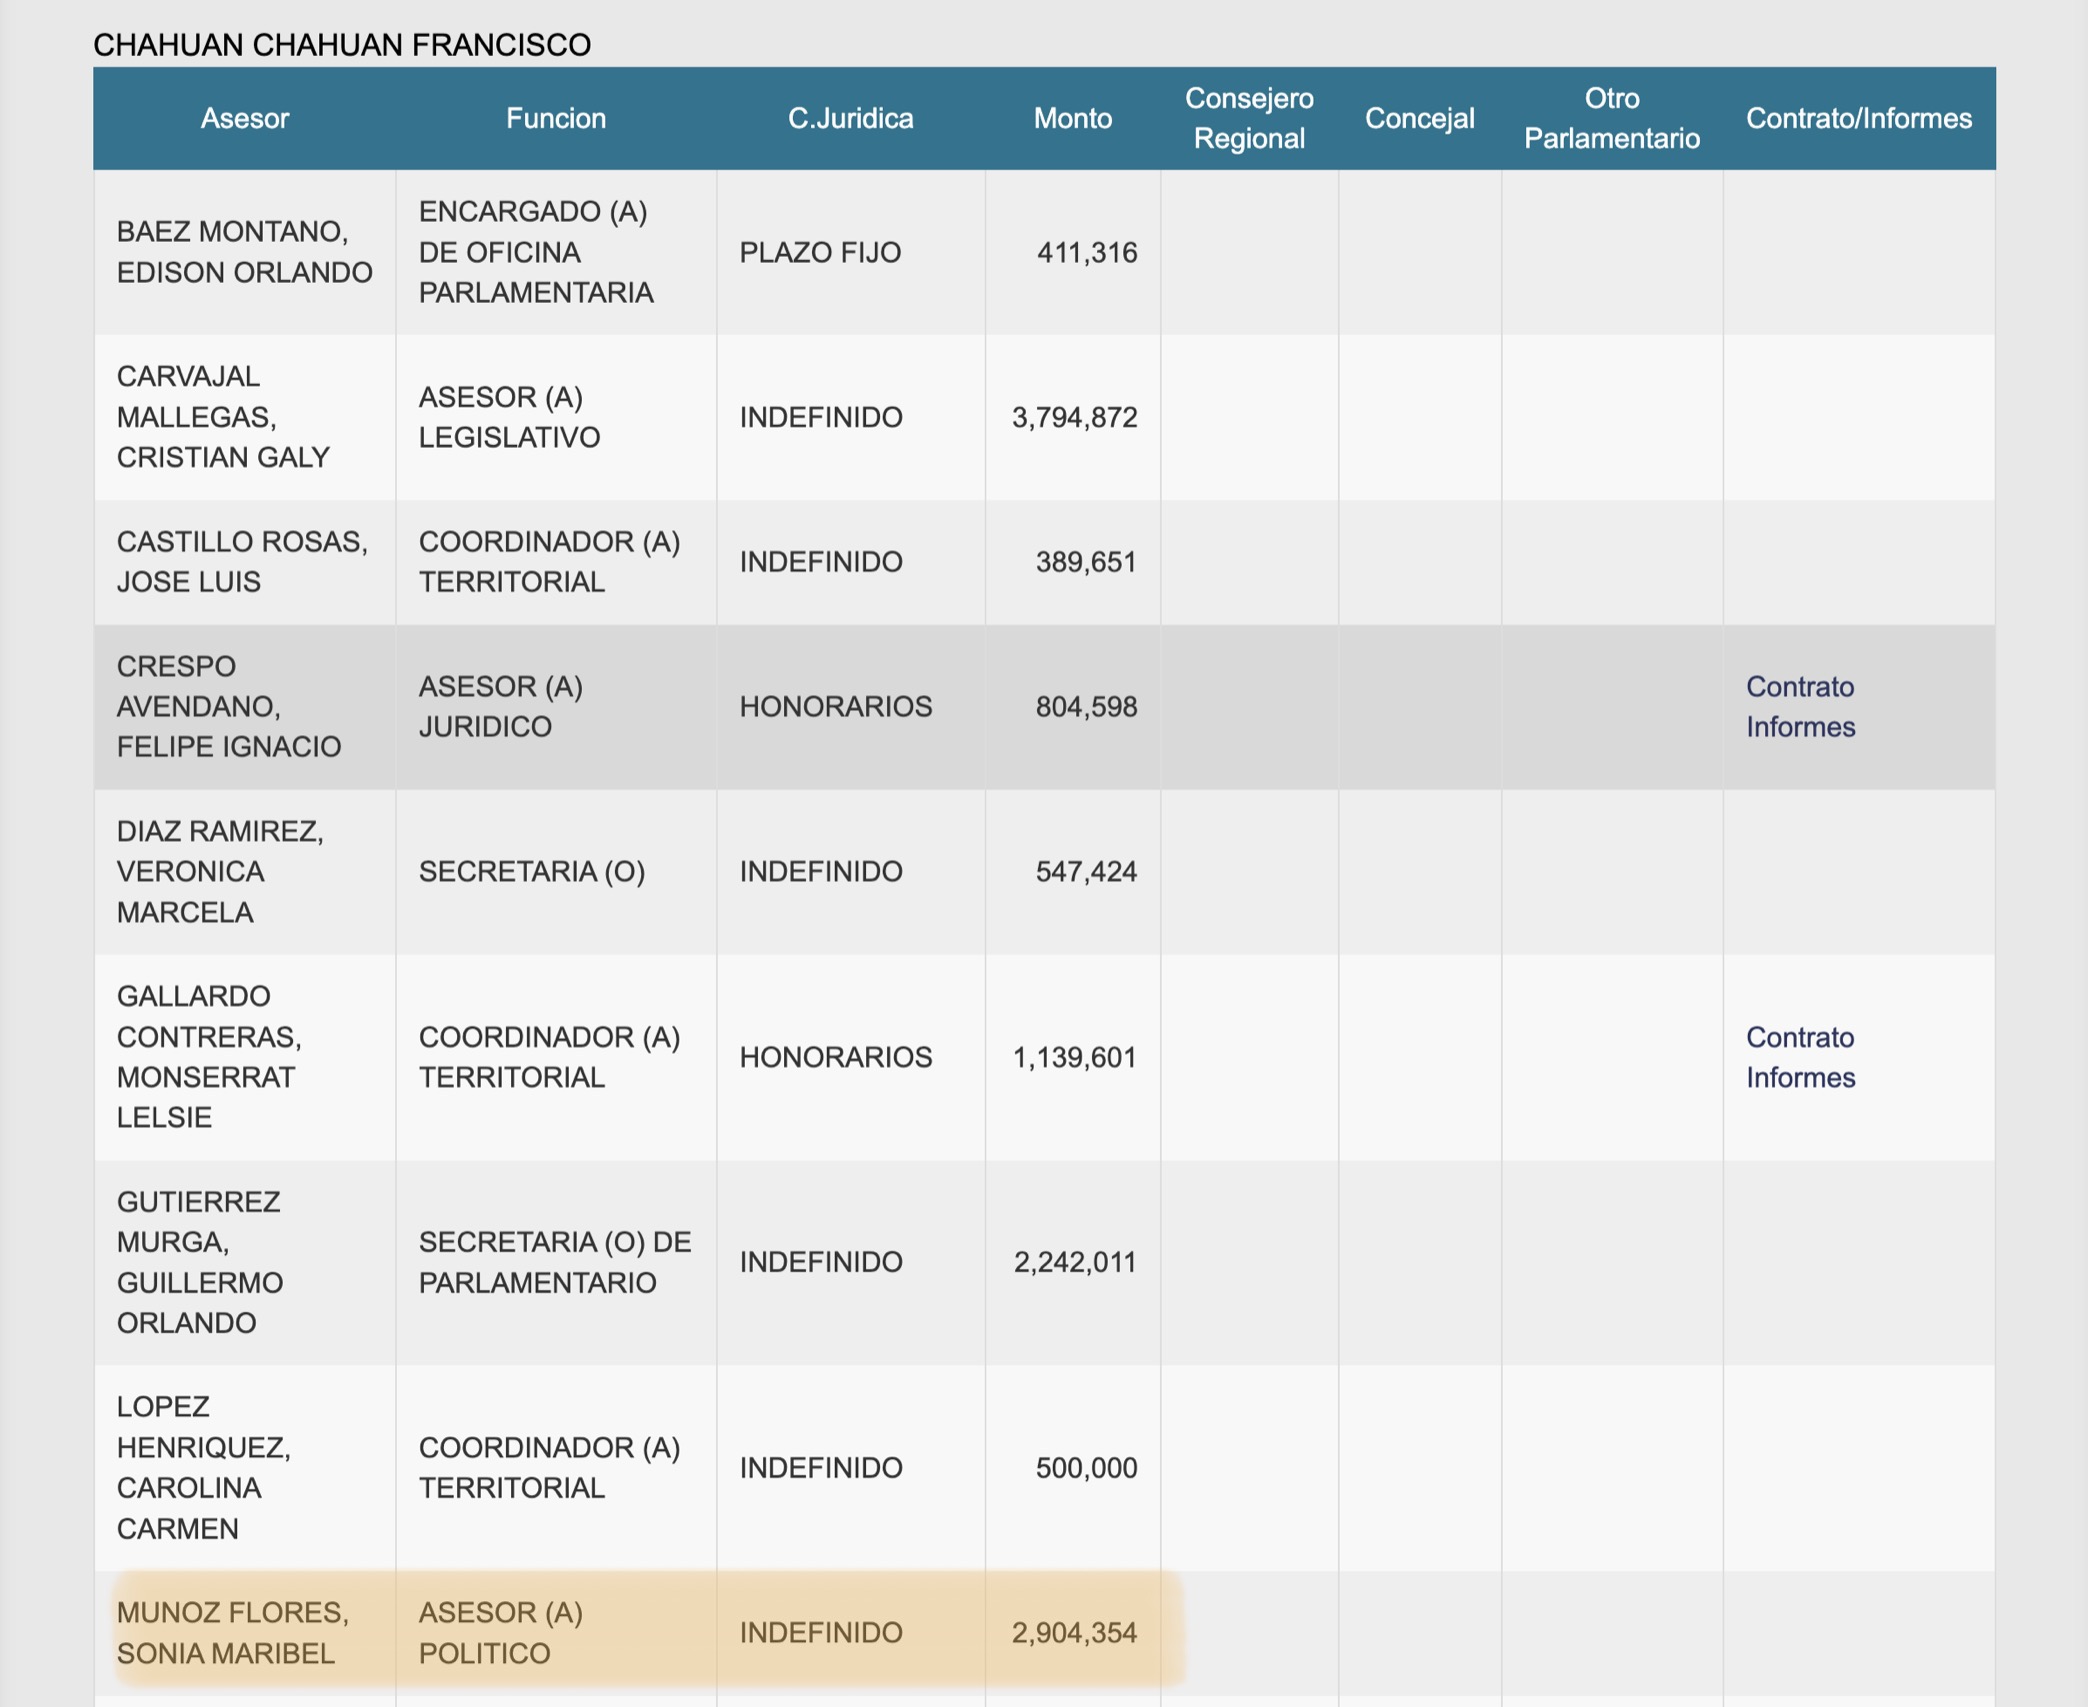
Task: Select name CARVAJAL MALLEGAS, CRISTIAN GALY
Action: coord(223,417)
